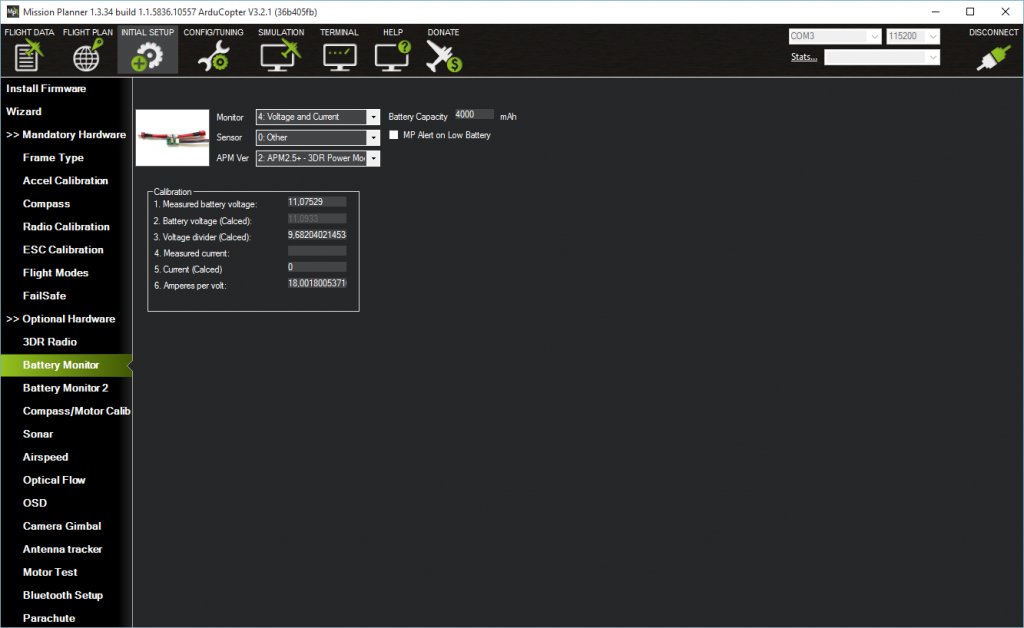Click the Disconnect plug icon
This screenshot has height=628, width=1024.
coord(993,57)
